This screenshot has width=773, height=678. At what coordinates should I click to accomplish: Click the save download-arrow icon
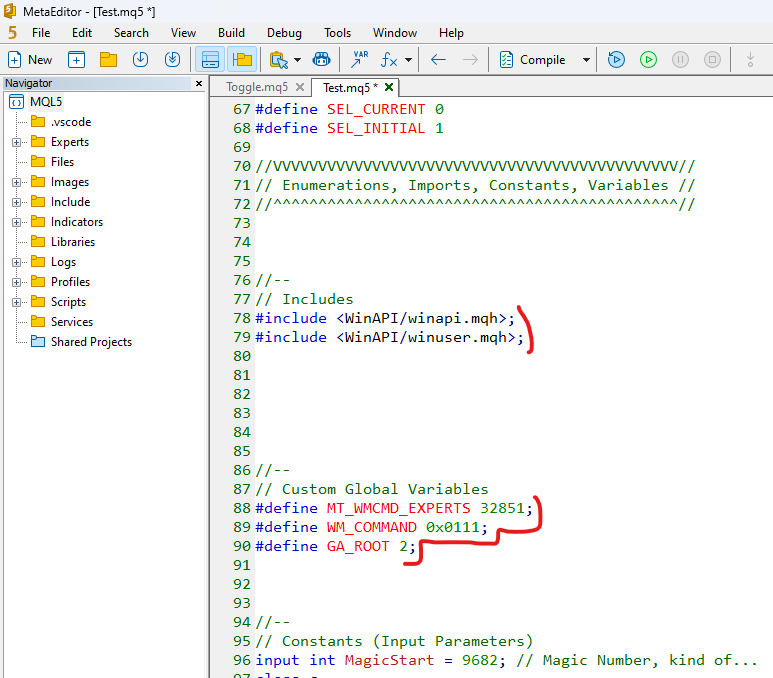[x=141, y=60]
